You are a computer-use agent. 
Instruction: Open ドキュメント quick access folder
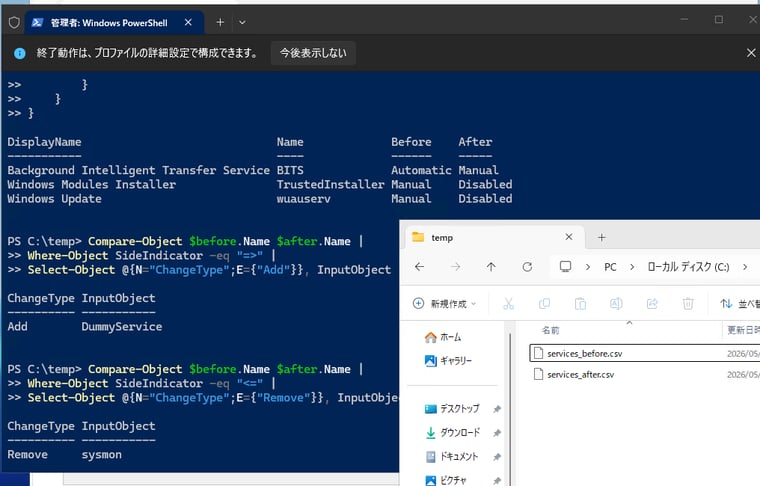coord(452,456)
